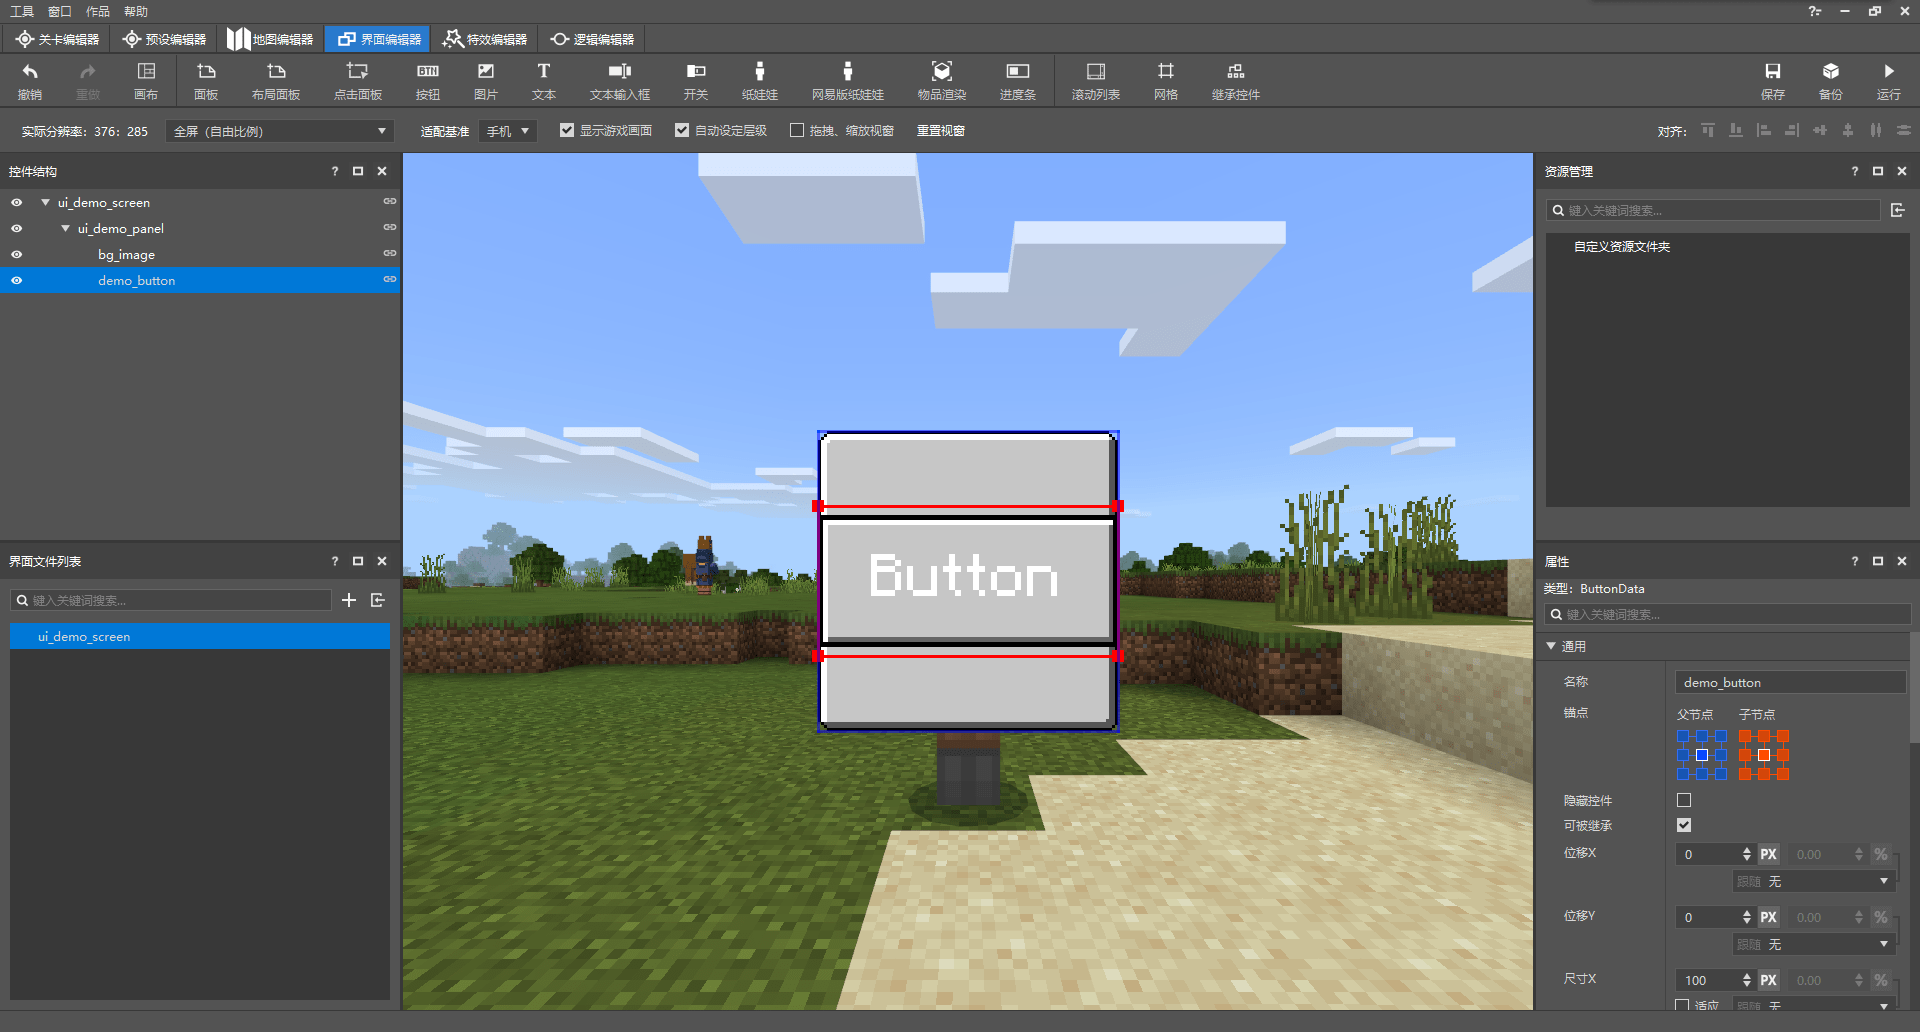
Task: Click the 名称 field showing demo_button
Action: (x=1790, y=682)
